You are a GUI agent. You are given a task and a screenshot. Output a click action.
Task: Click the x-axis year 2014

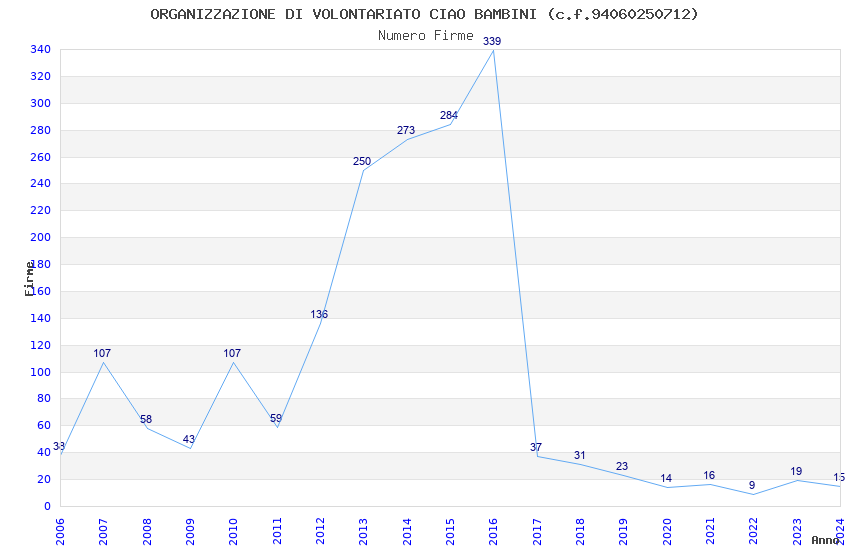[407, 532]
